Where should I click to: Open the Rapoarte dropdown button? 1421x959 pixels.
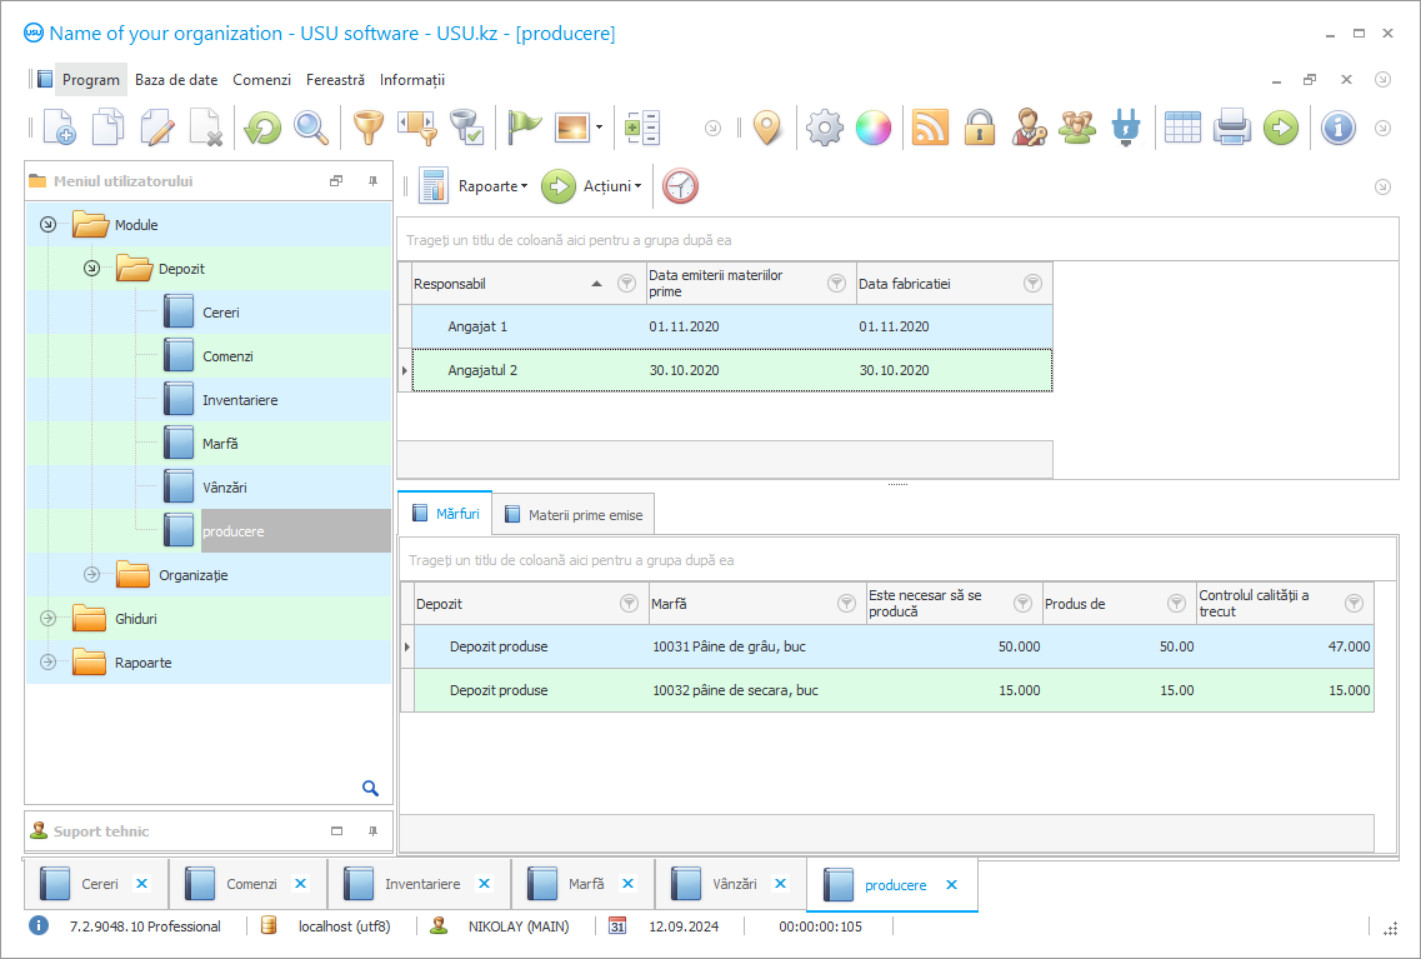point(492,186)
